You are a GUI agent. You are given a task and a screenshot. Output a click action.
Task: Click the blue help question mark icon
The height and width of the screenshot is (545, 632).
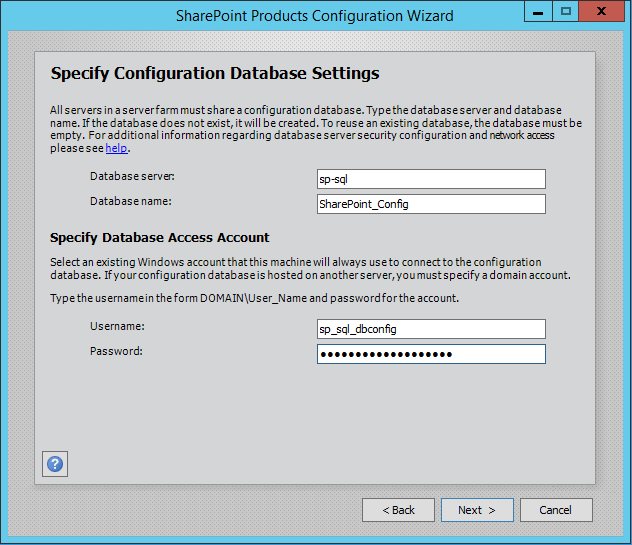click(55, 464)
